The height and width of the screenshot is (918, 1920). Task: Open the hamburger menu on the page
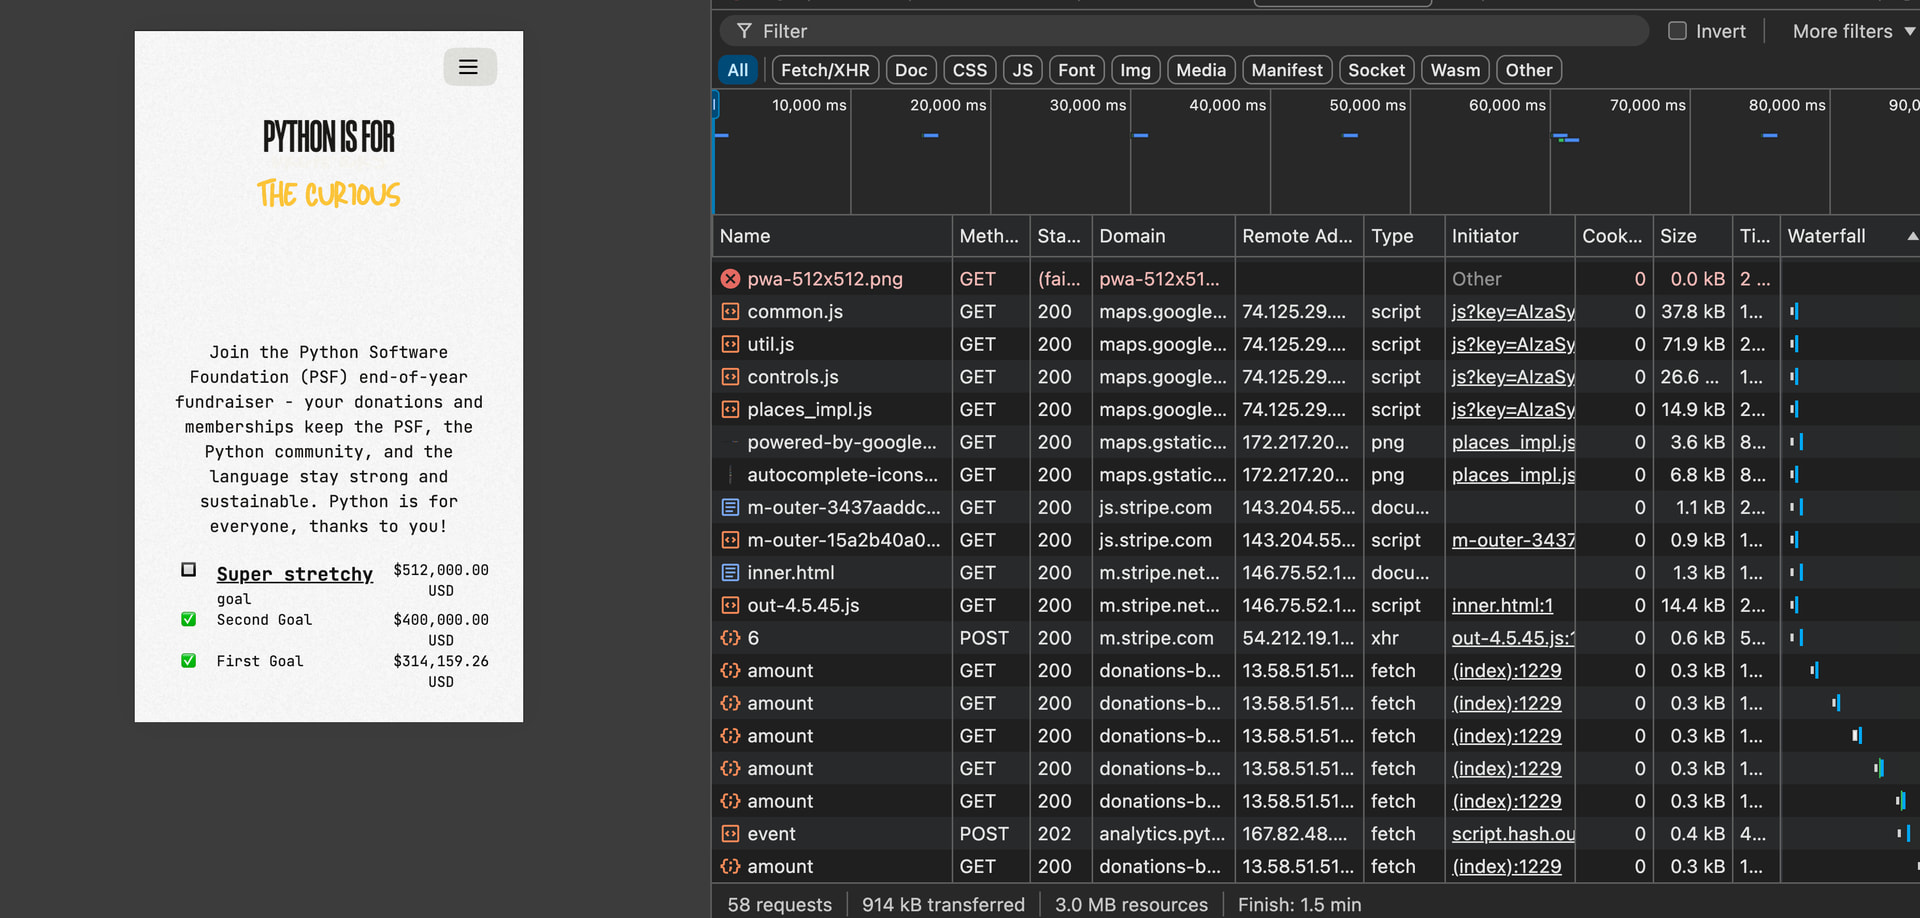tap(469, 67)
